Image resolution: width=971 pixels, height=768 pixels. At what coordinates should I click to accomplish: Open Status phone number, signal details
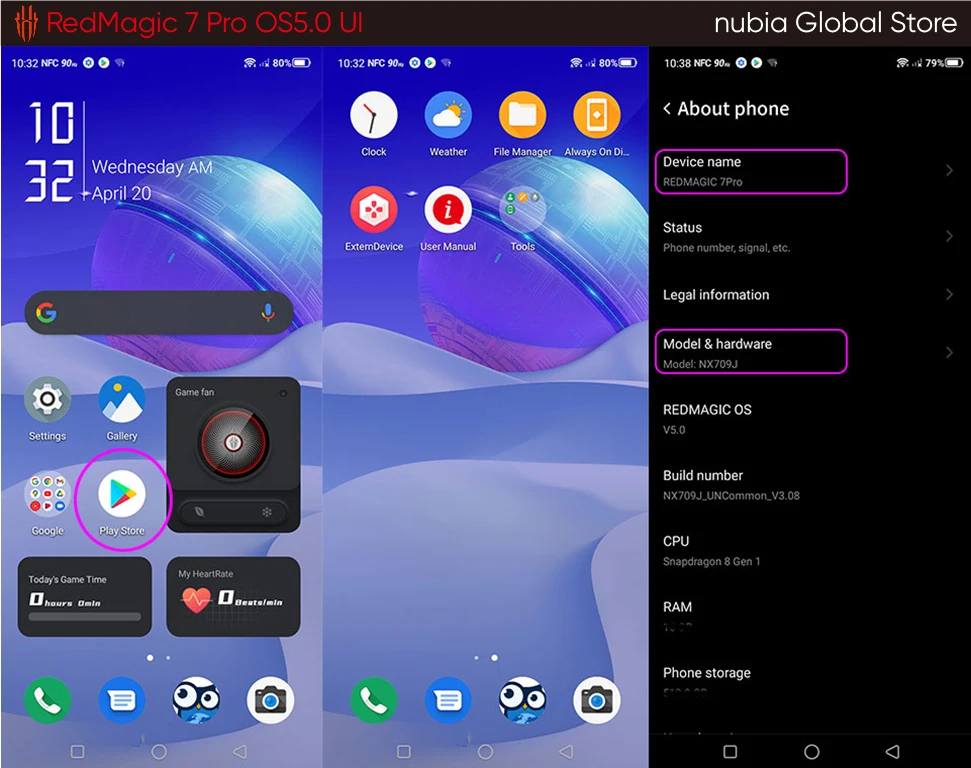[809, 237]
